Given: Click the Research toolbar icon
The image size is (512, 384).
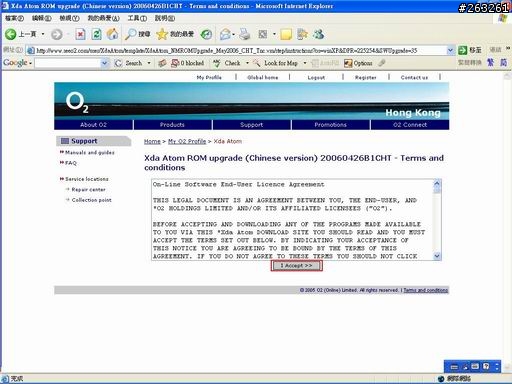Looking at the screenshot, I should (x=302, y=34).
